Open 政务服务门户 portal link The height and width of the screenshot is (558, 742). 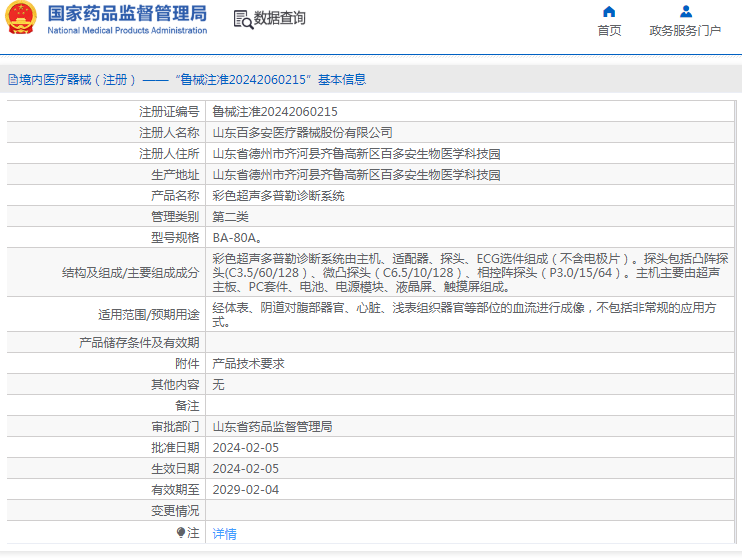(685, 31)
